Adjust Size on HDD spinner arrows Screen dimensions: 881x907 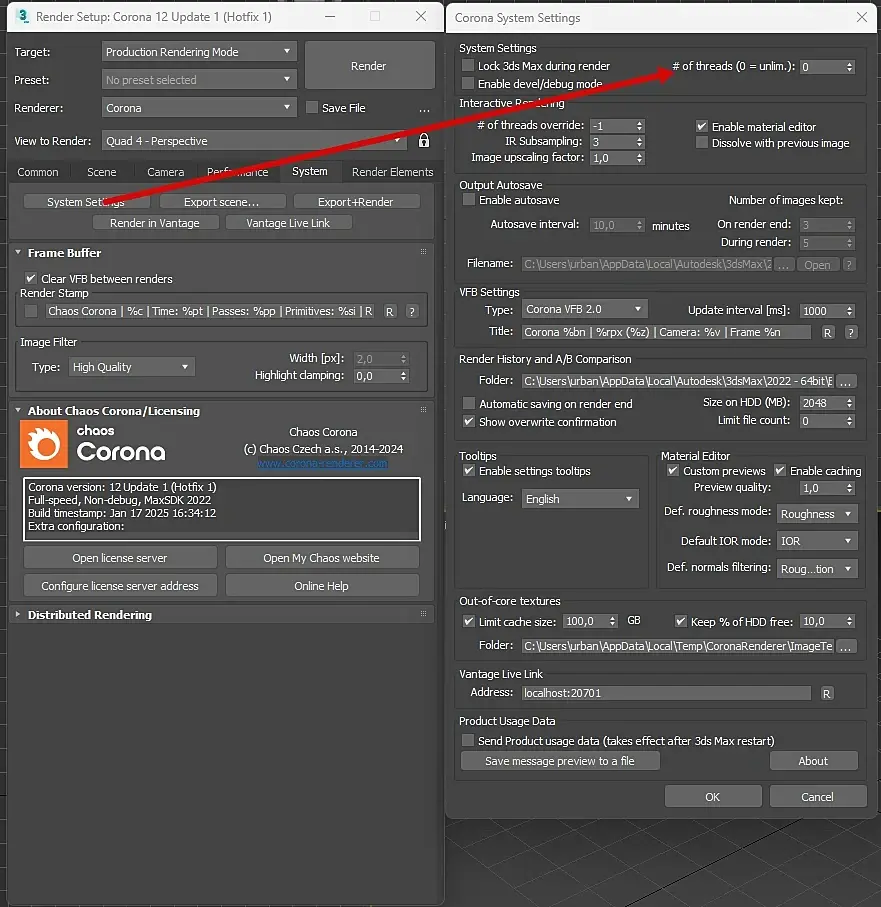(849, 403)
